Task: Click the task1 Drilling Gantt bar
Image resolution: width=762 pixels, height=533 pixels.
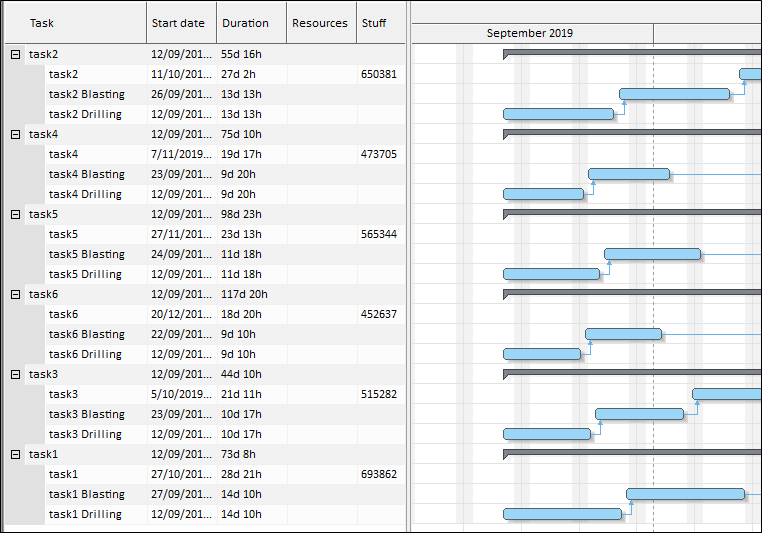Action: [562, 514]
